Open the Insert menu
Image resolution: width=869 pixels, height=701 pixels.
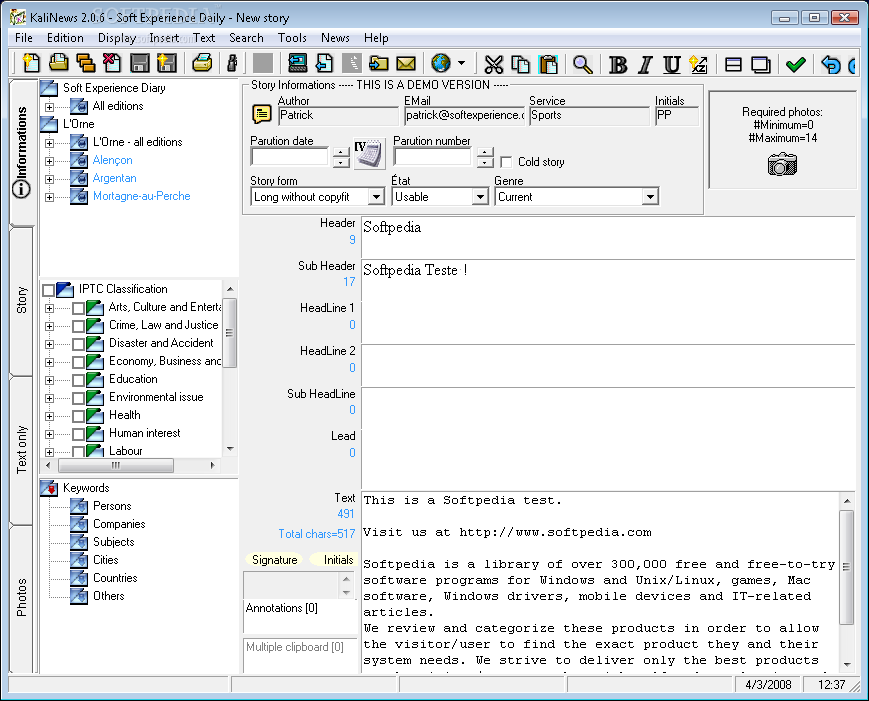(164, 38)
